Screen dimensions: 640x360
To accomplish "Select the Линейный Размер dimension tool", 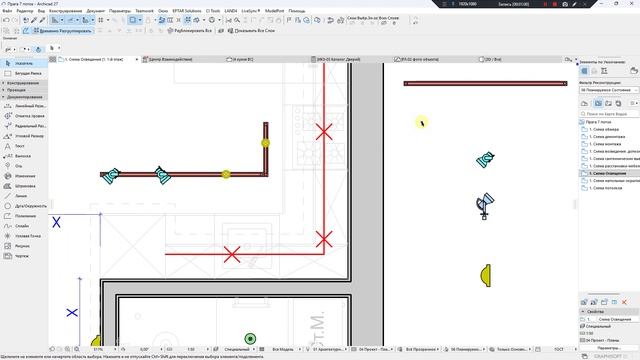I will [24, 106].
